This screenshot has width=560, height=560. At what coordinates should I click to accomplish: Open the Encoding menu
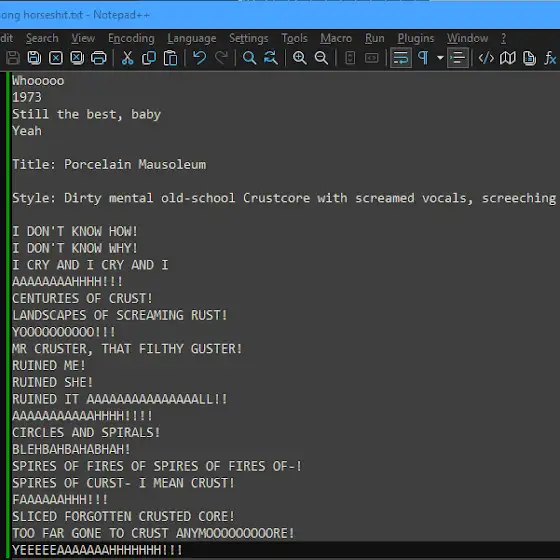pyautogui.click(x=131, y=38)
